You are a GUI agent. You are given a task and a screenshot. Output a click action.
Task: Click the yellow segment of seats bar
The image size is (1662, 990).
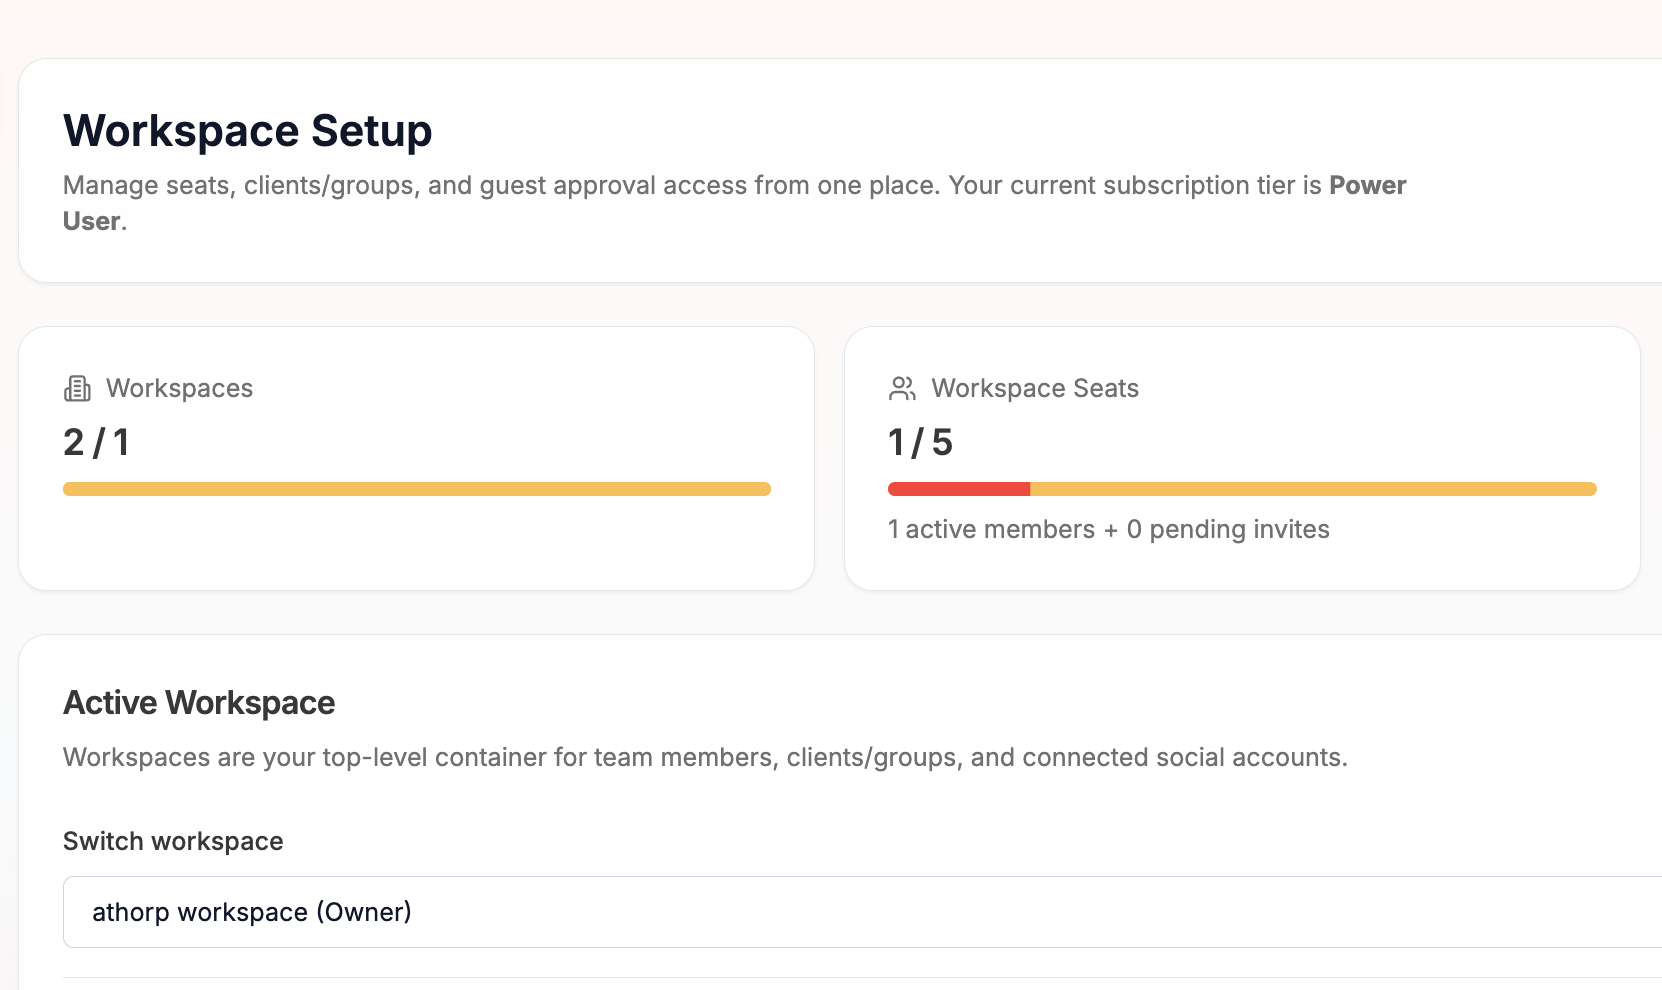(x=1312, y=489)
